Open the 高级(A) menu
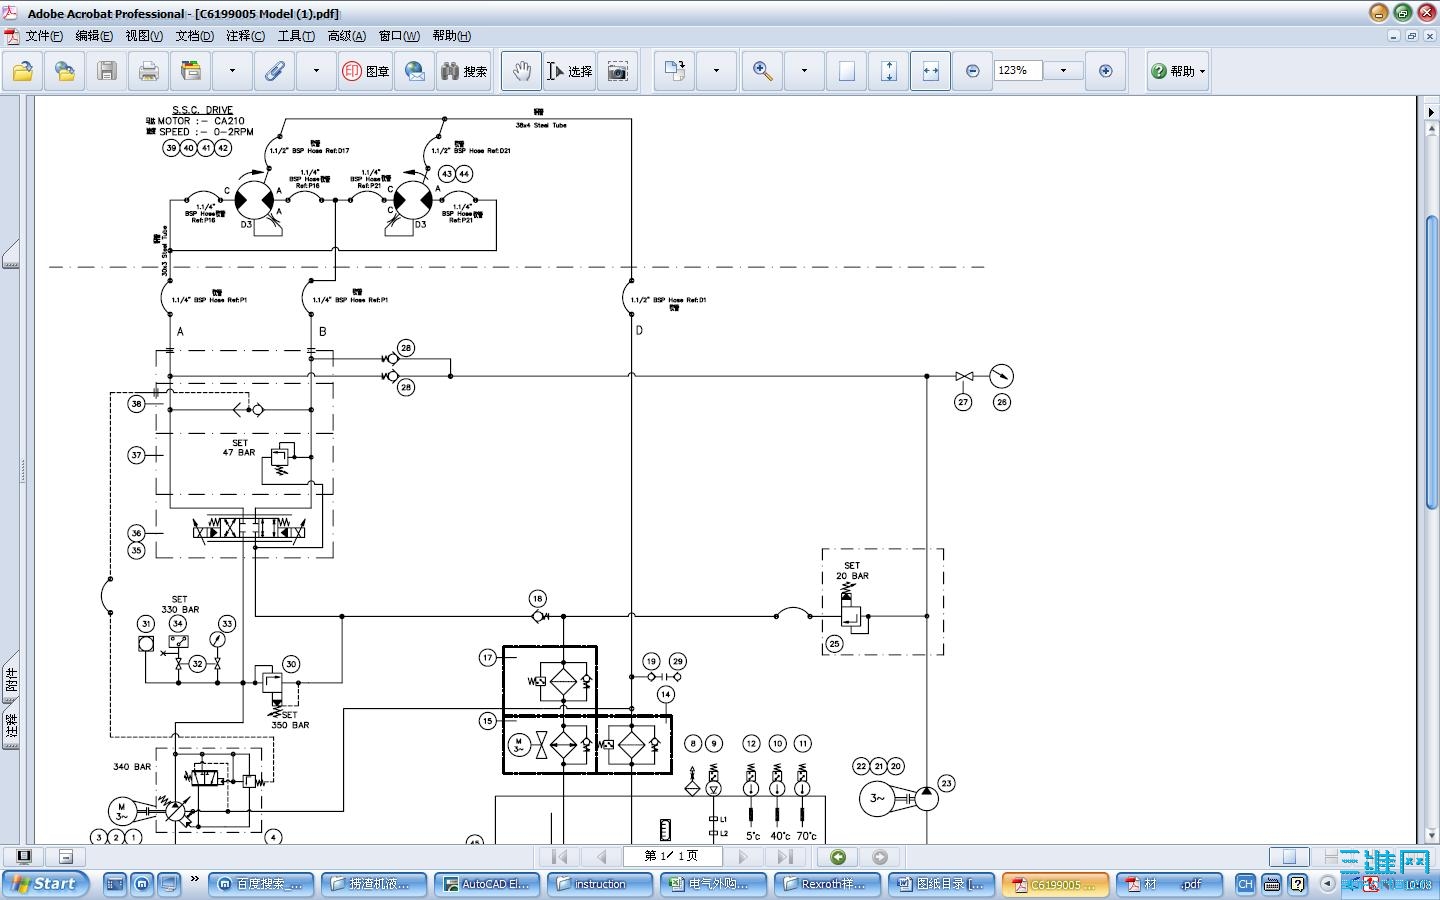 pyautogui.click(x=346, y=36)
